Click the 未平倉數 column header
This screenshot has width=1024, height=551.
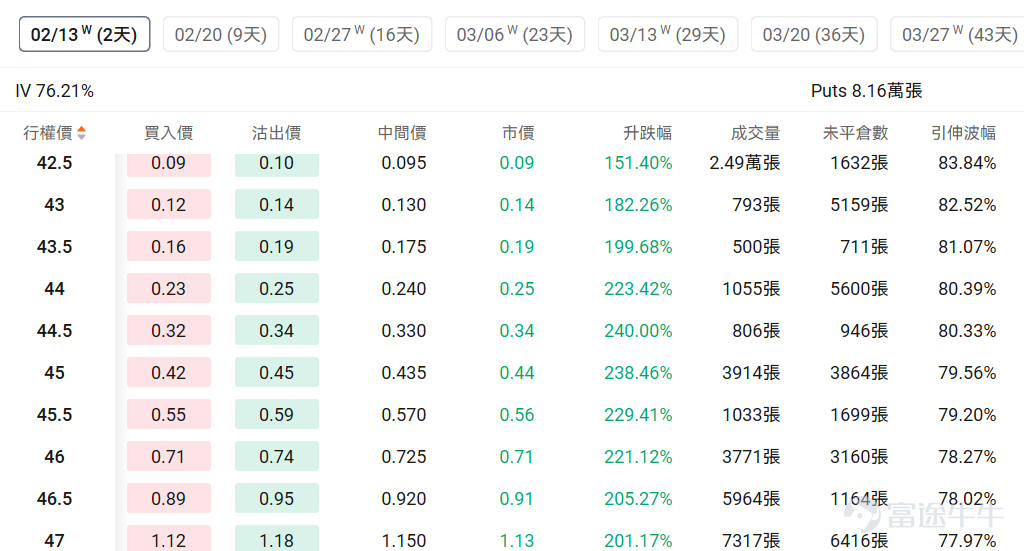[856, 133]
